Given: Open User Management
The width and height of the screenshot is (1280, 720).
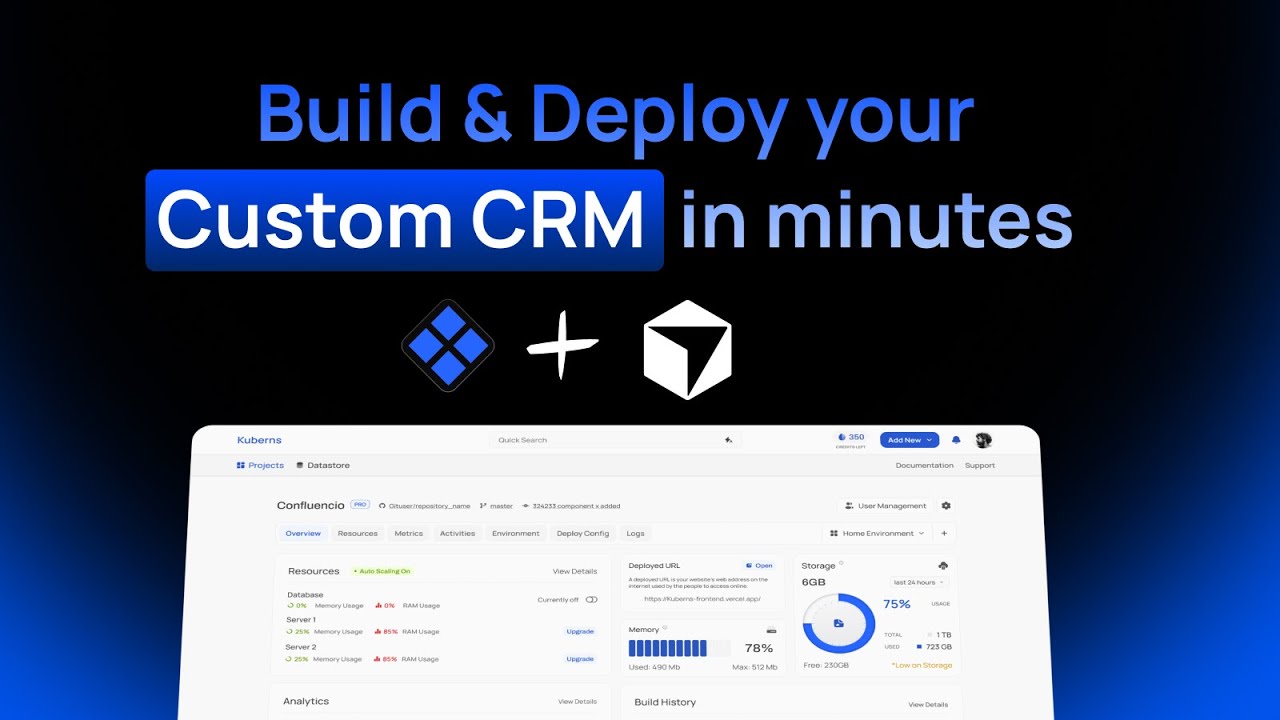Looking at the screenshot, I should pos(886,506).
